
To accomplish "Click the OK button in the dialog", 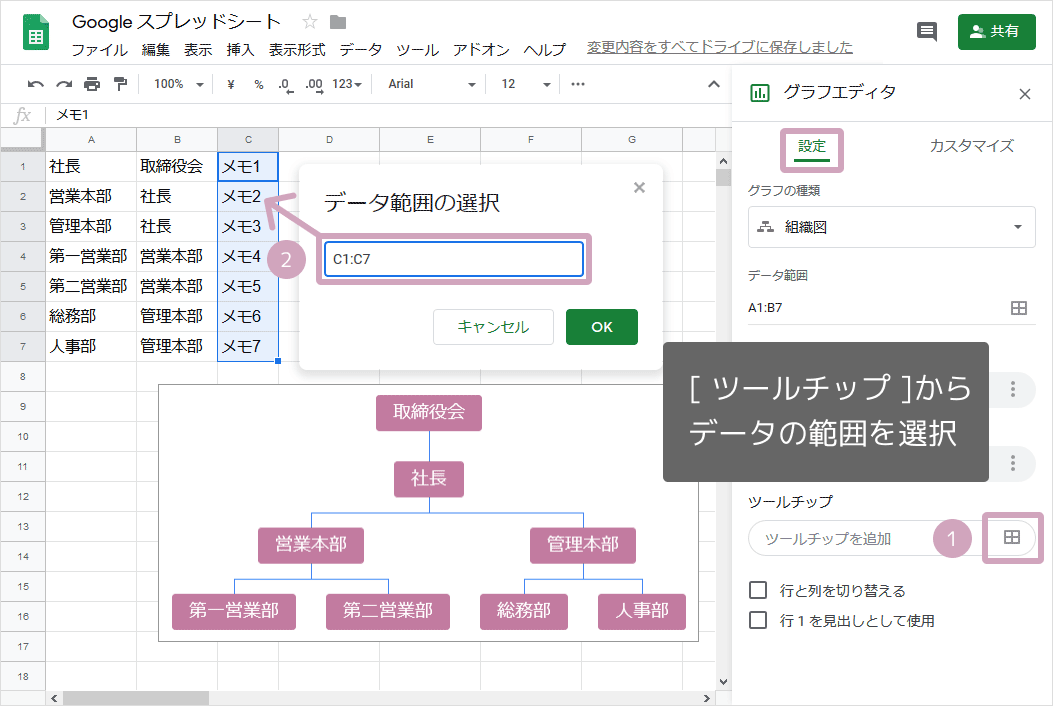I will (601, 326).
